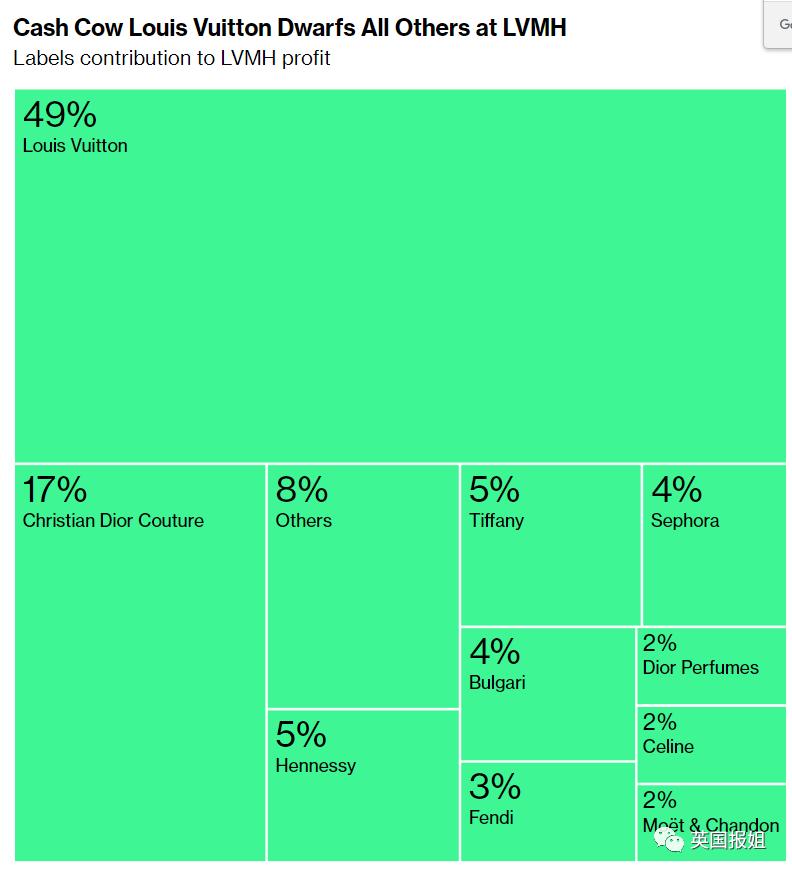Click the 17% percentage figure
Screen dimensions: 792x875
pyautogui.click(x=55, y=490)
